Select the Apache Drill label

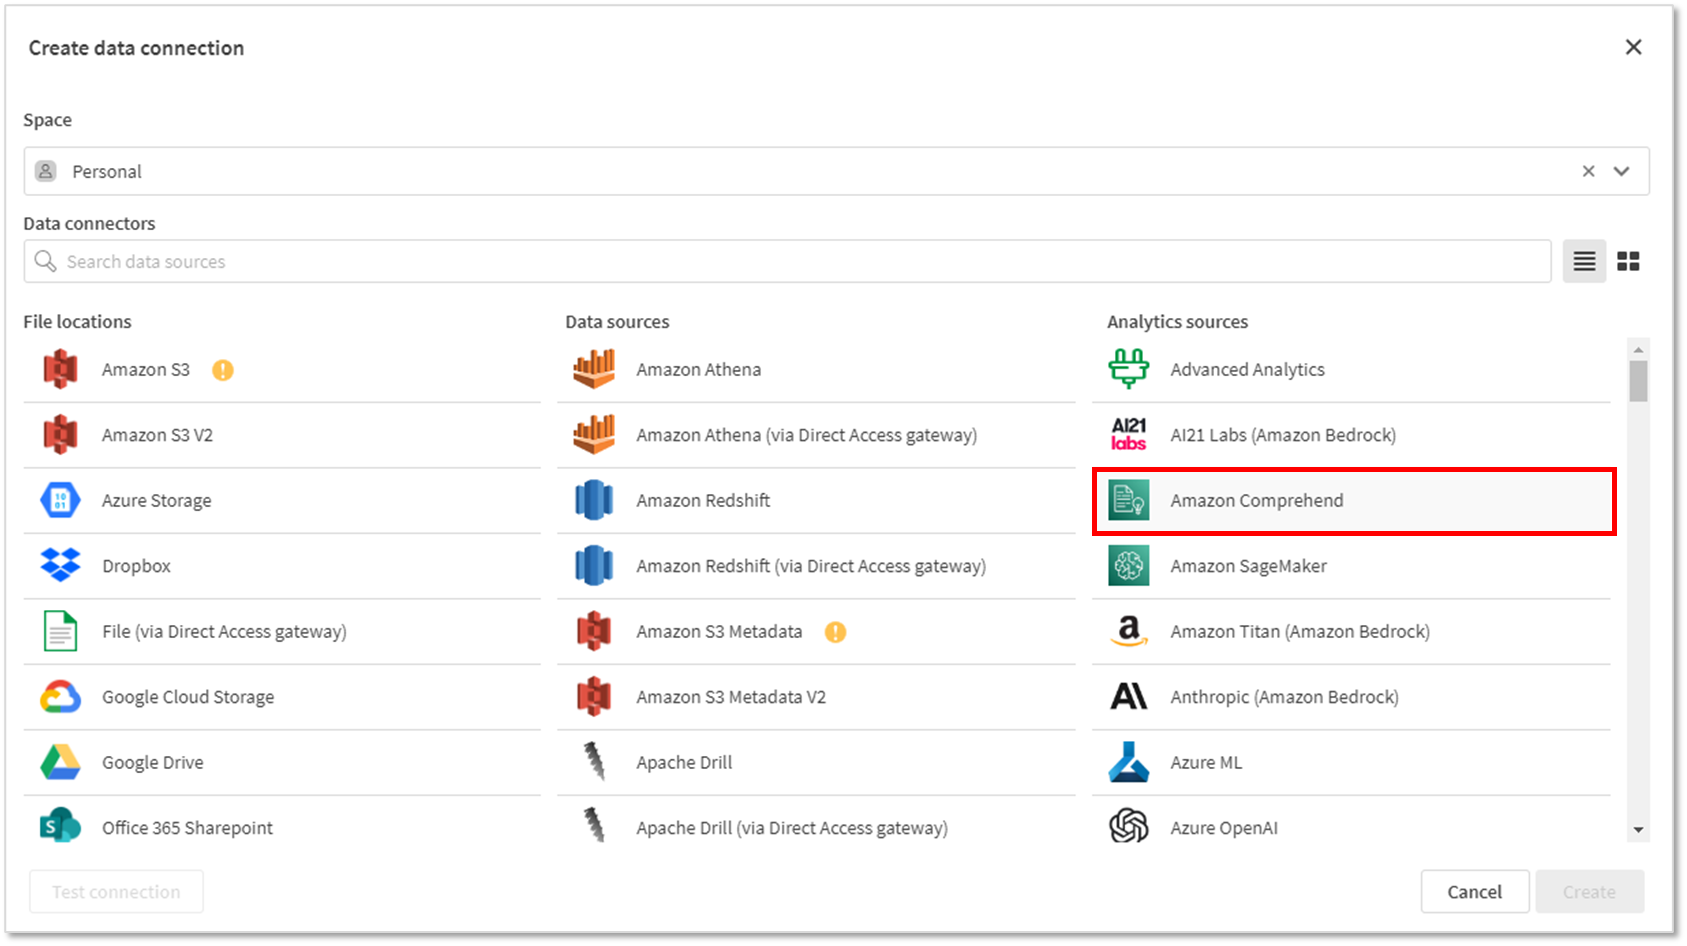tap(684, 762)
